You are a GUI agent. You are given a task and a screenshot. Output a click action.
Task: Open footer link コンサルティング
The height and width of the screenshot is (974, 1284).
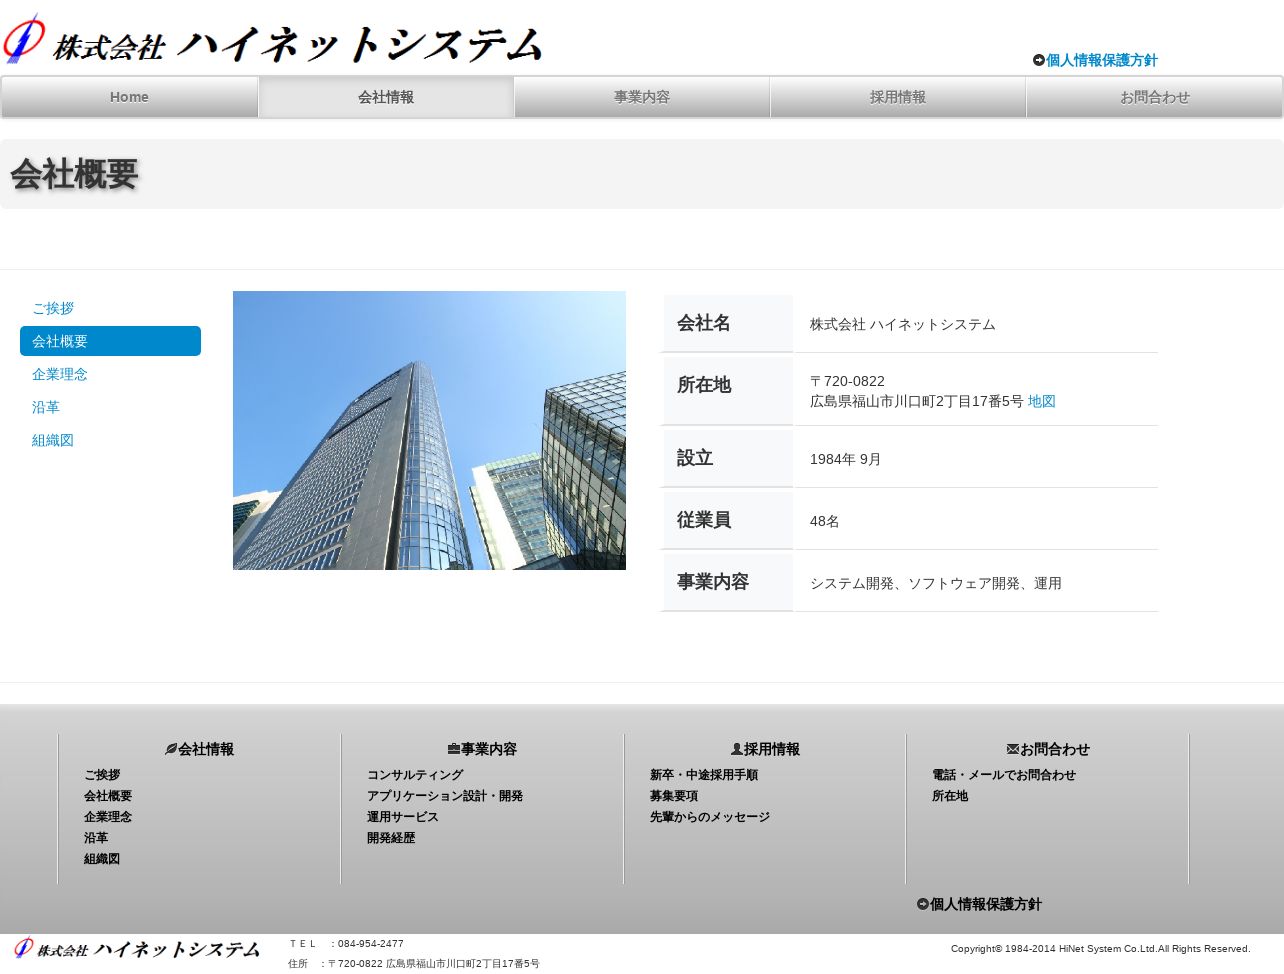415,775
